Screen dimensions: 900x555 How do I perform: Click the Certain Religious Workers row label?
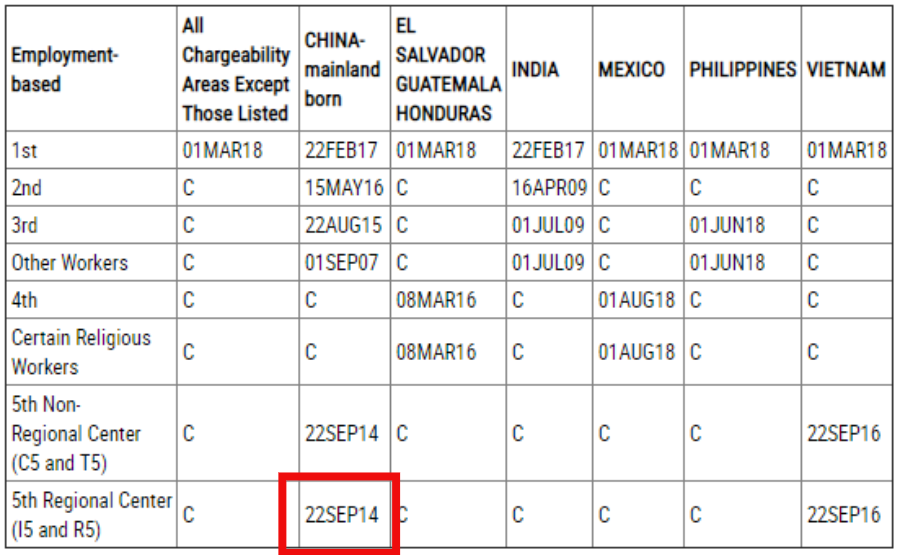pos(81,352)
